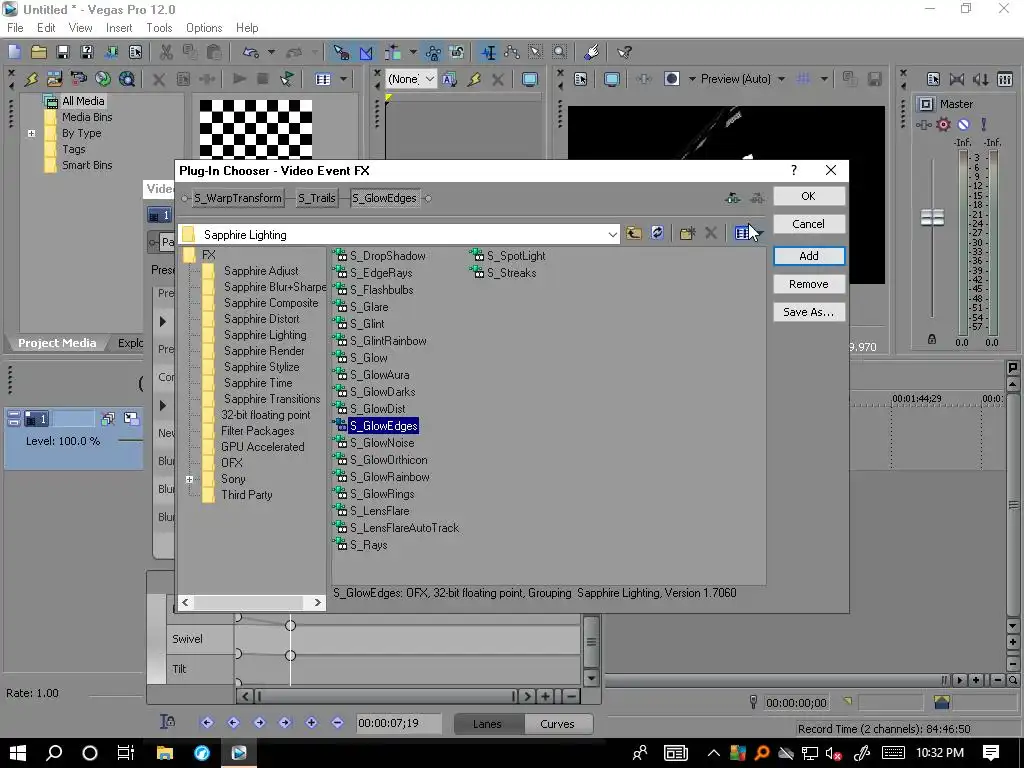The width and height of the screenshot is (1024, 768).
Task: Select Sapphire Stylize folder
Action: pos(261,367)
